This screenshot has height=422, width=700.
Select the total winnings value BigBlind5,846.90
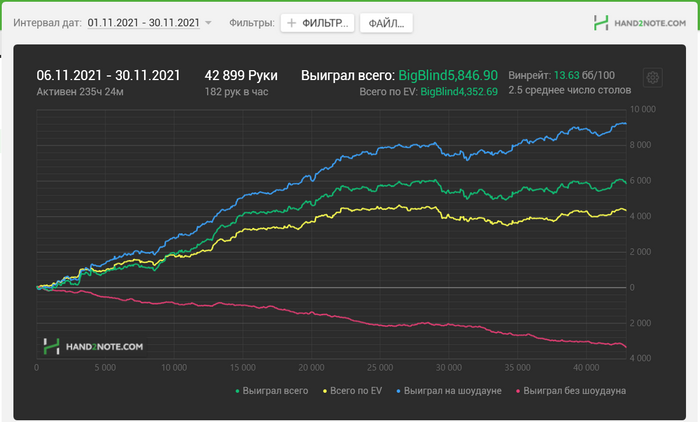pyautogui.click(x=448, y=75)
